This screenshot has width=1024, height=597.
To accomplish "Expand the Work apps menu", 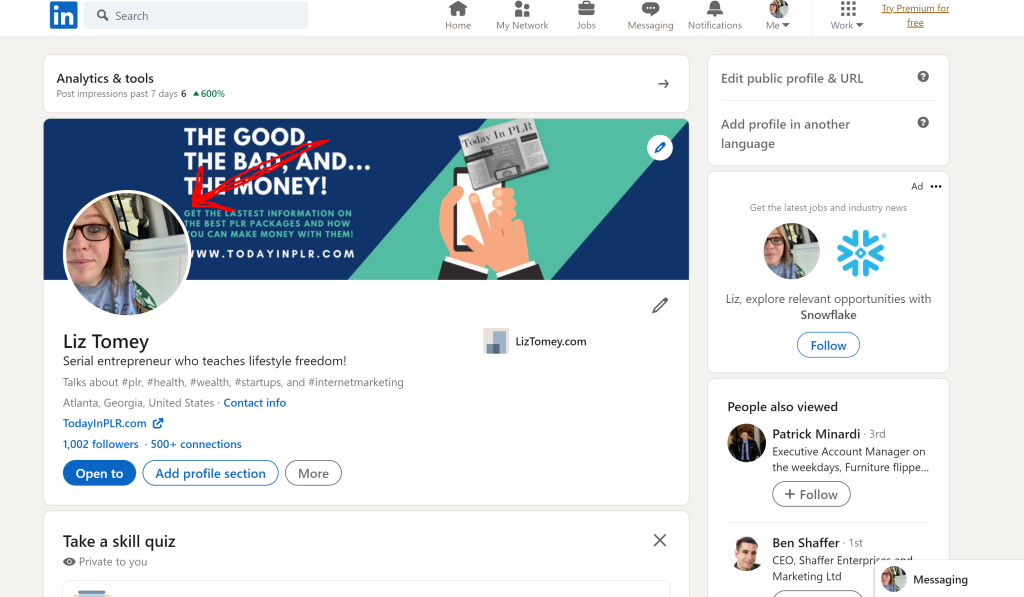I will (x=847, y=16).
